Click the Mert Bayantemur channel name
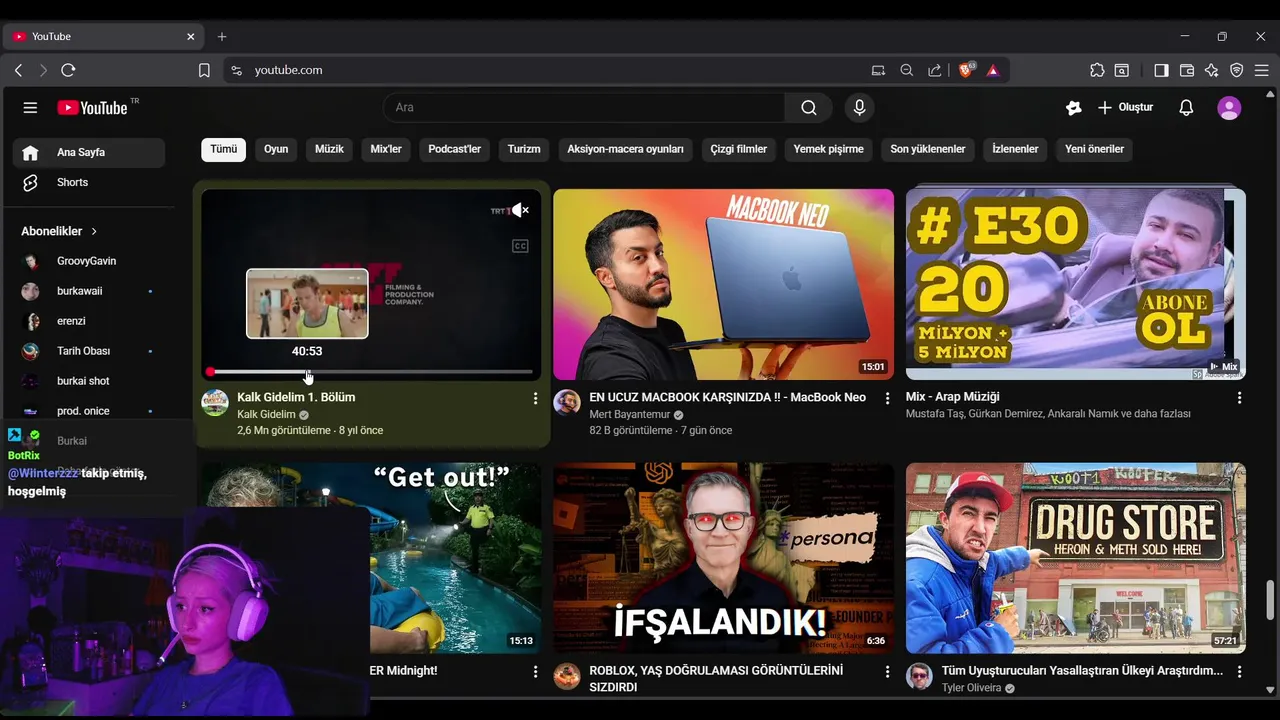 [x=632, y=415]
